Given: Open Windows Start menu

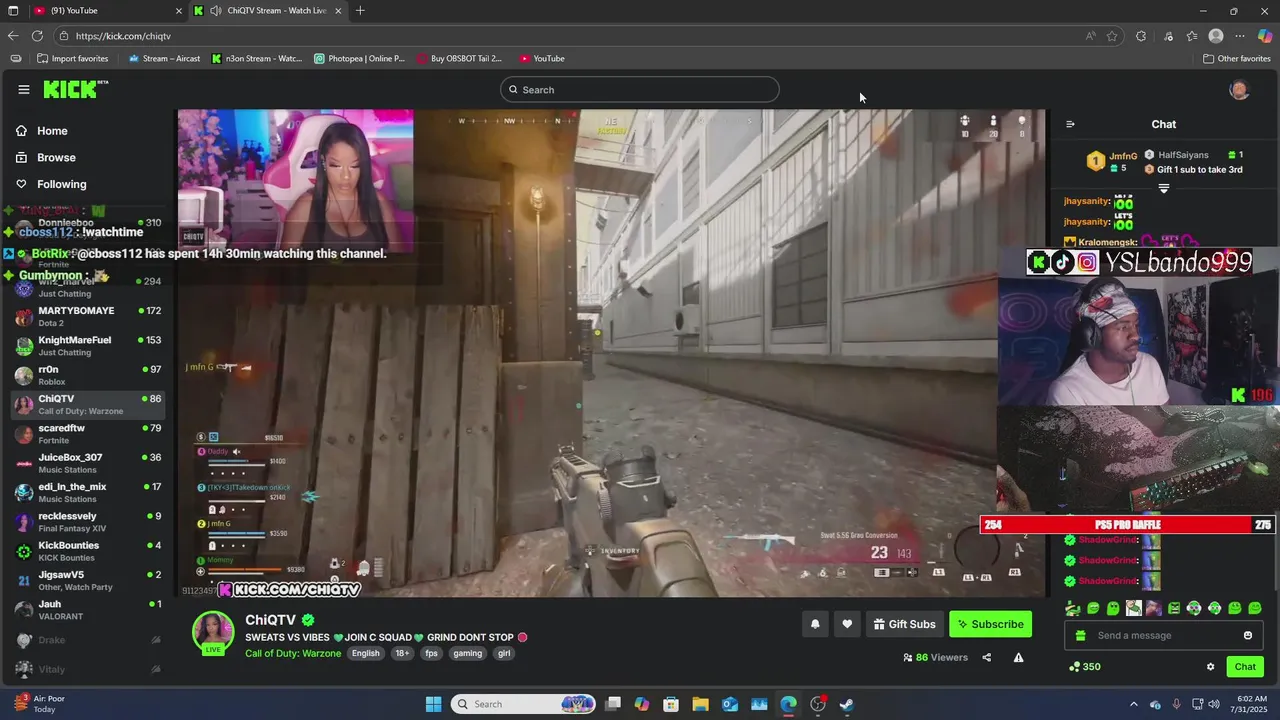Looking at the screenshot, I should pos(434,704).
